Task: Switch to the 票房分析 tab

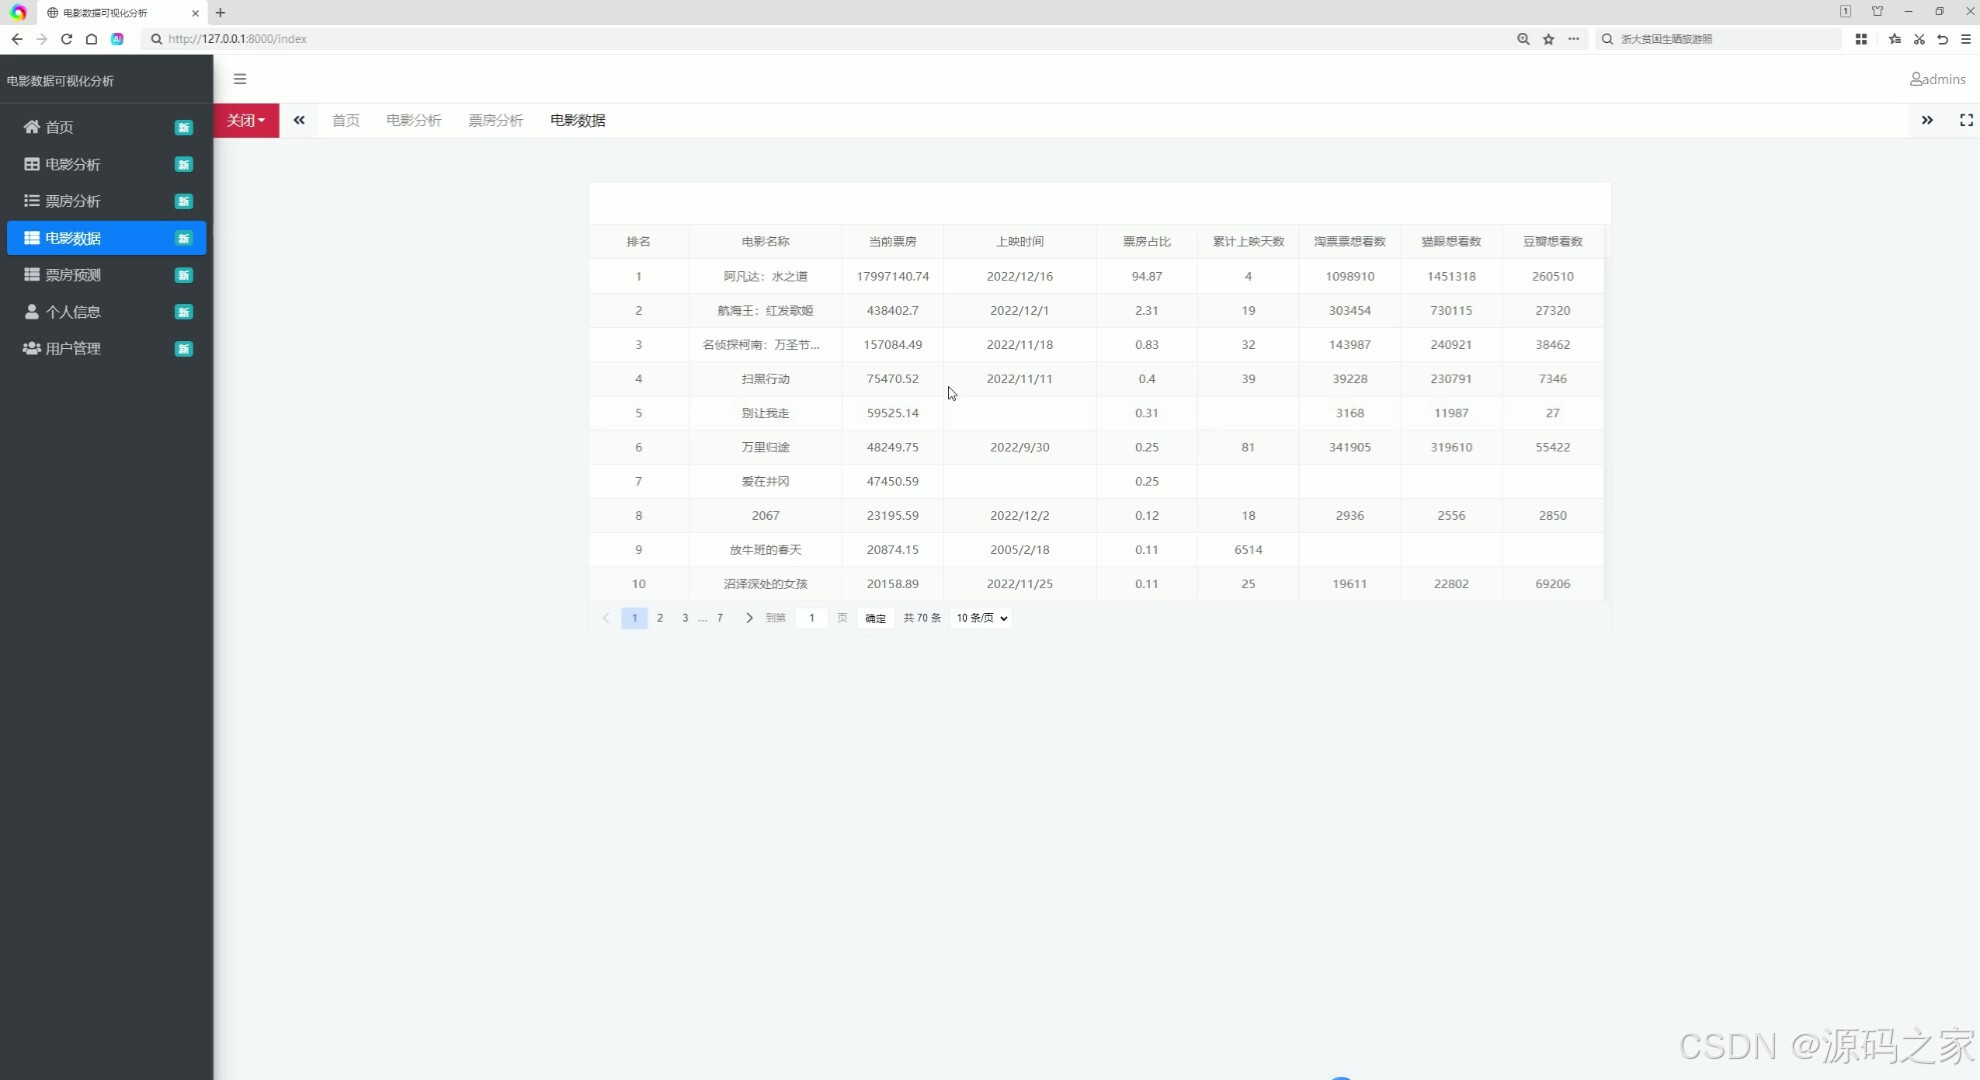Action: click(x=495, y=120)
